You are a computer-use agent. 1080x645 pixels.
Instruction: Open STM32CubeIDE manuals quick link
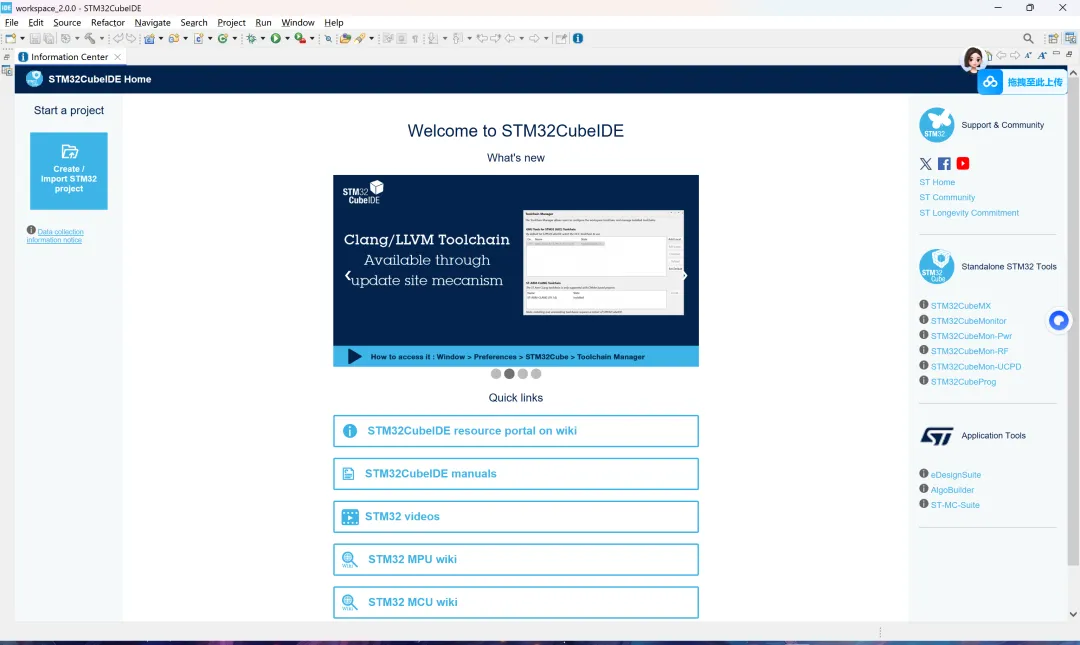click(516, 473)
